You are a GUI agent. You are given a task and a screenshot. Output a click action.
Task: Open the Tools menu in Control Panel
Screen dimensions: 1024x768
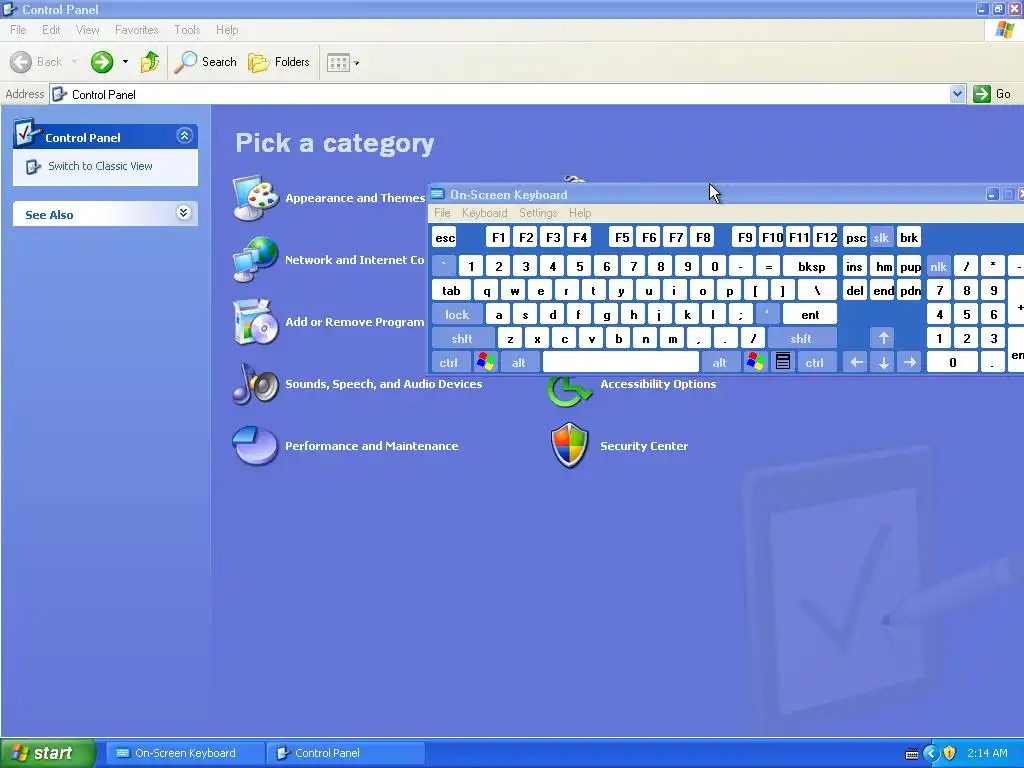(187, 30)
